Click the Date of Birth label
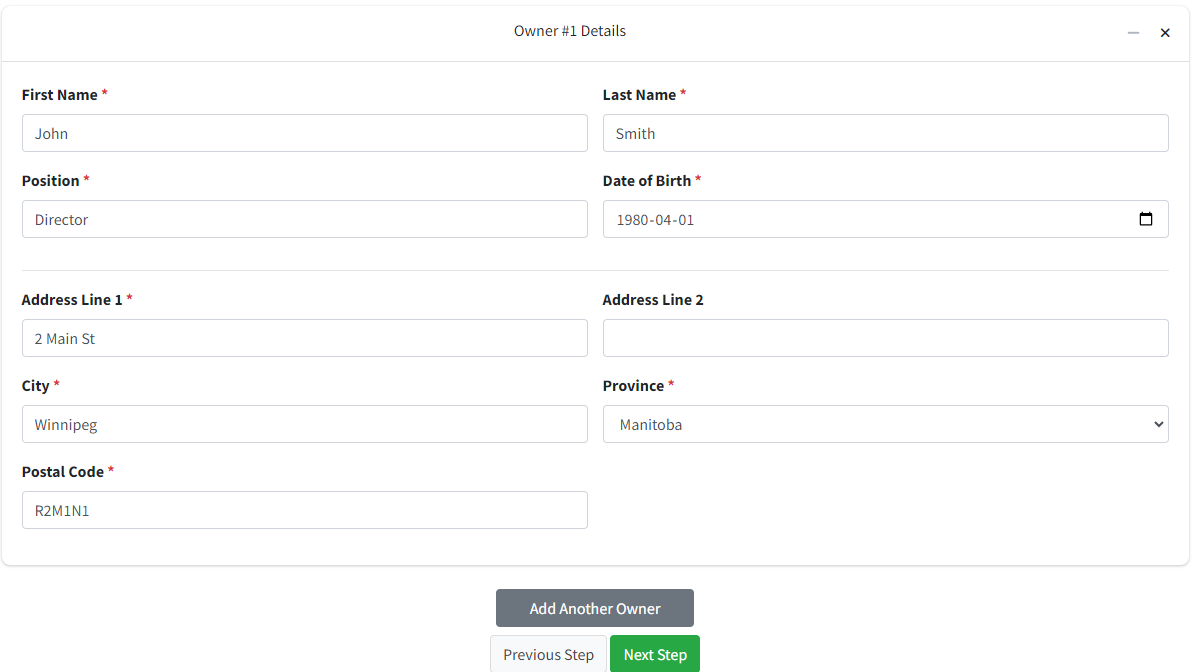Image resolution: width=1192 pixels, height=672 pixels. tap(647, 181)
